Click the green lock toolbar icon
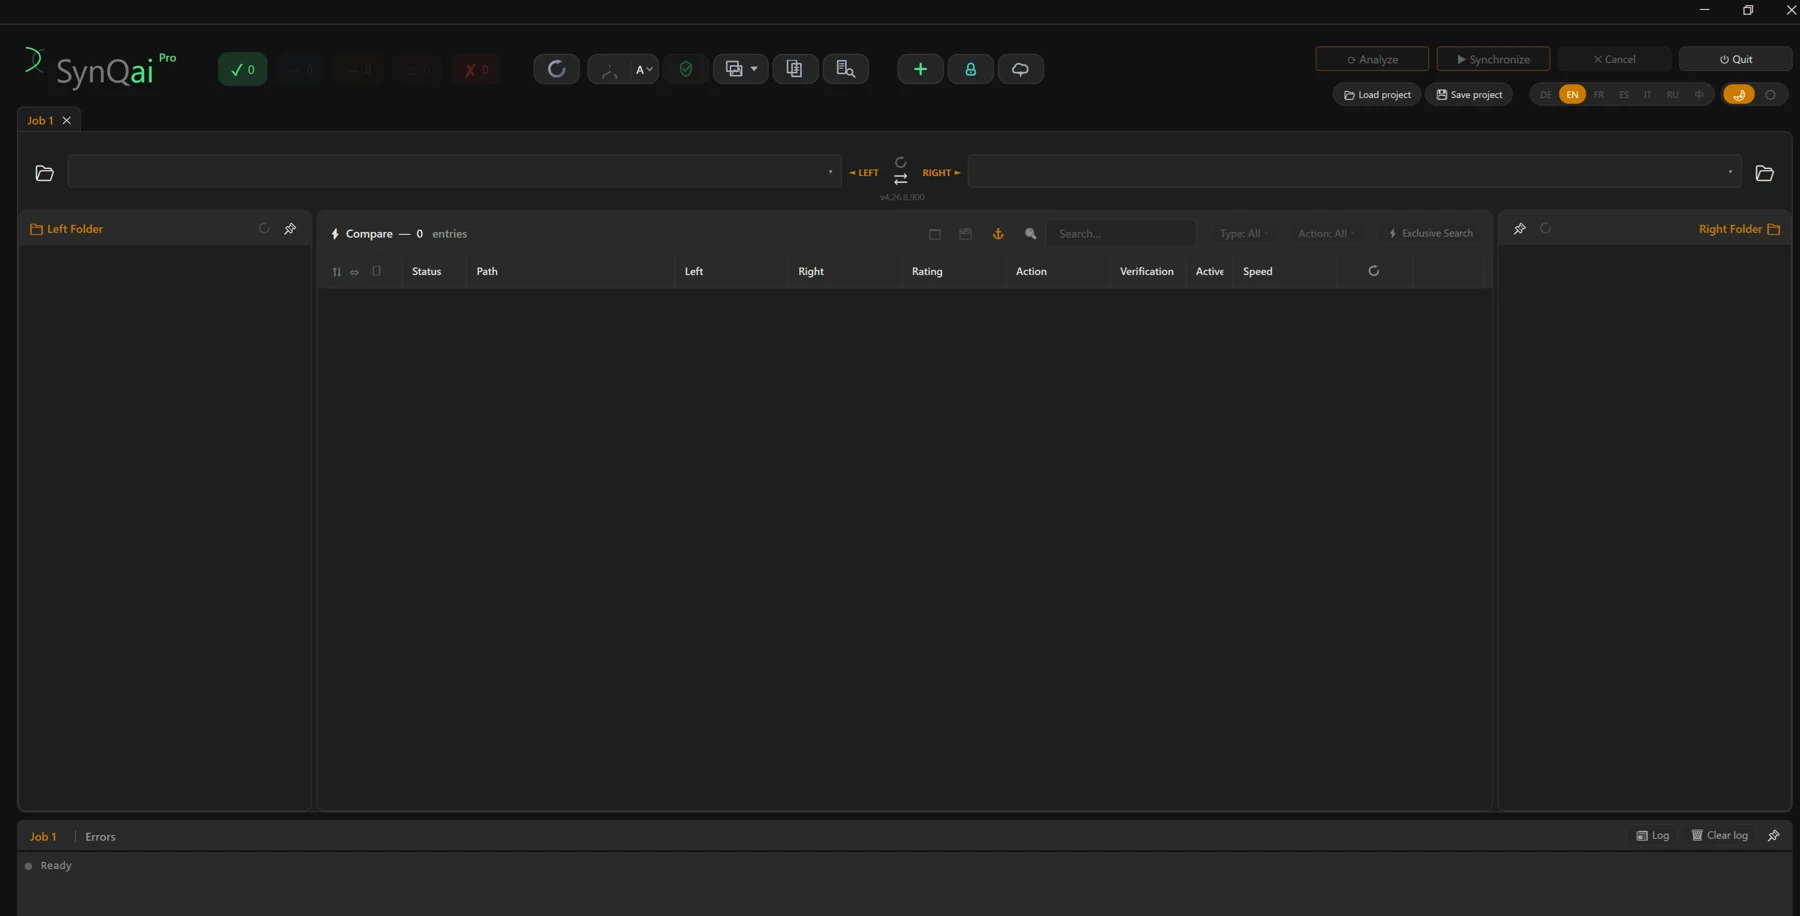The image size is (1800, 916). coord(970,69)
